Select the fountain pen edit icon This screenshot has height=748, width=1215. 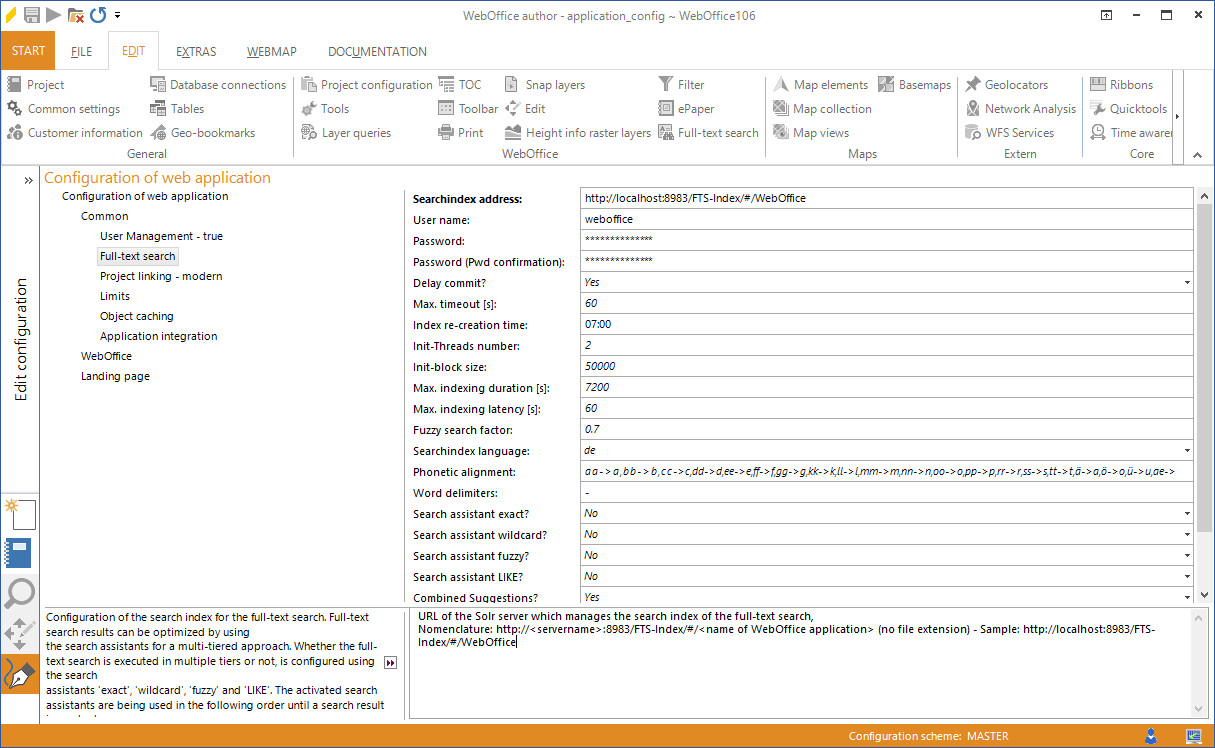(x=19, y=675)
